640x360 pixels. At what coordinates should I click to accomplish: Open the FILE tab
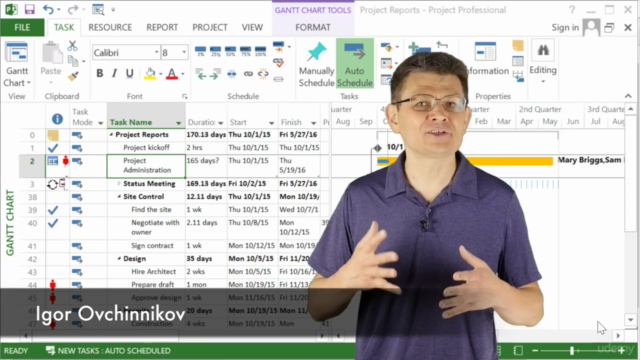22,27
